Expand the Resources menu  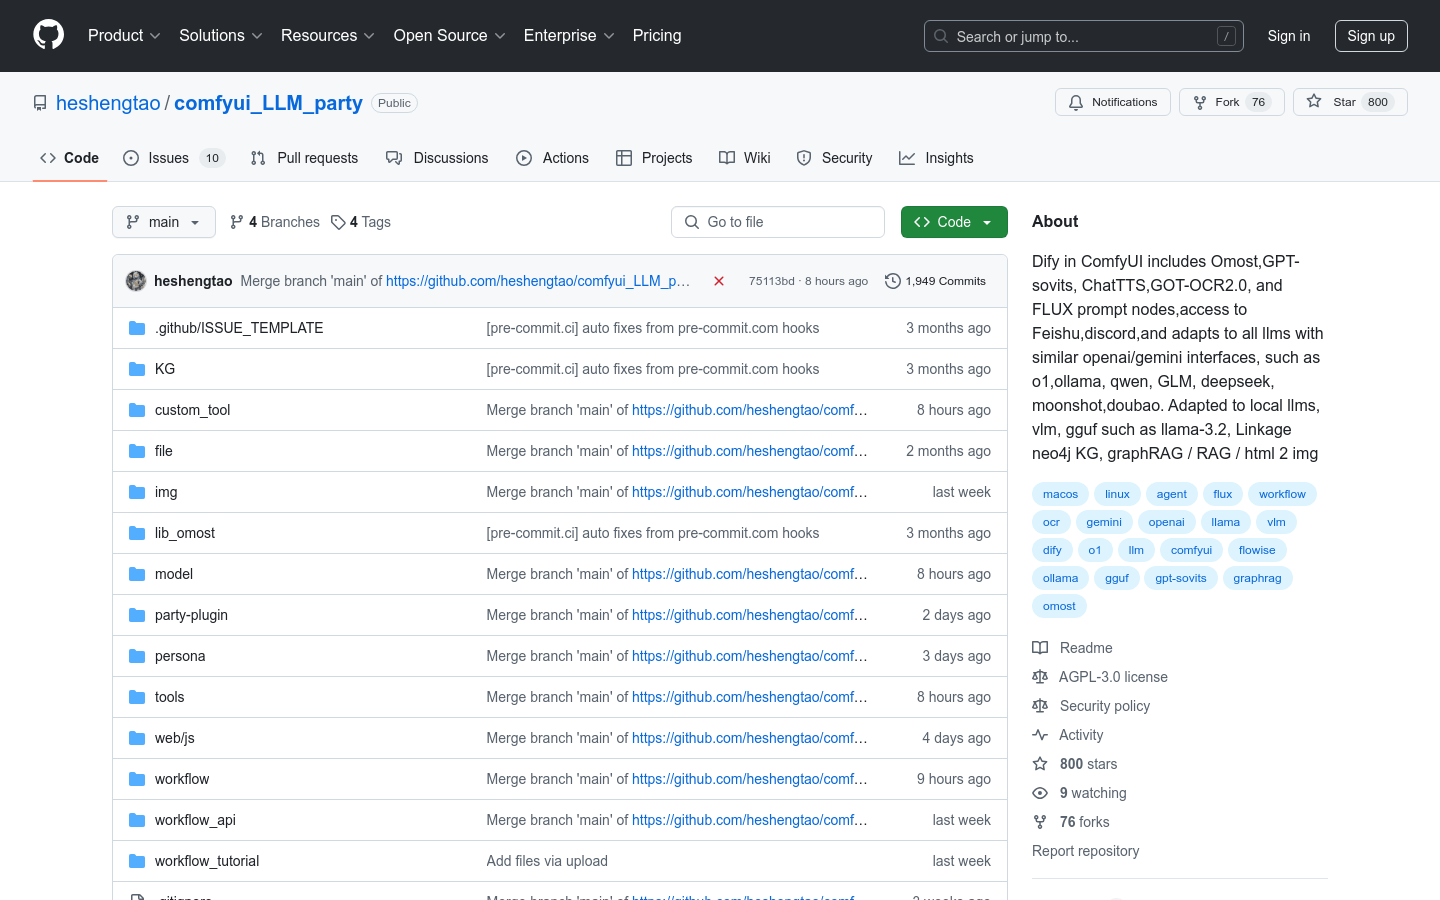pyautogui.click(x=327, y=35)
